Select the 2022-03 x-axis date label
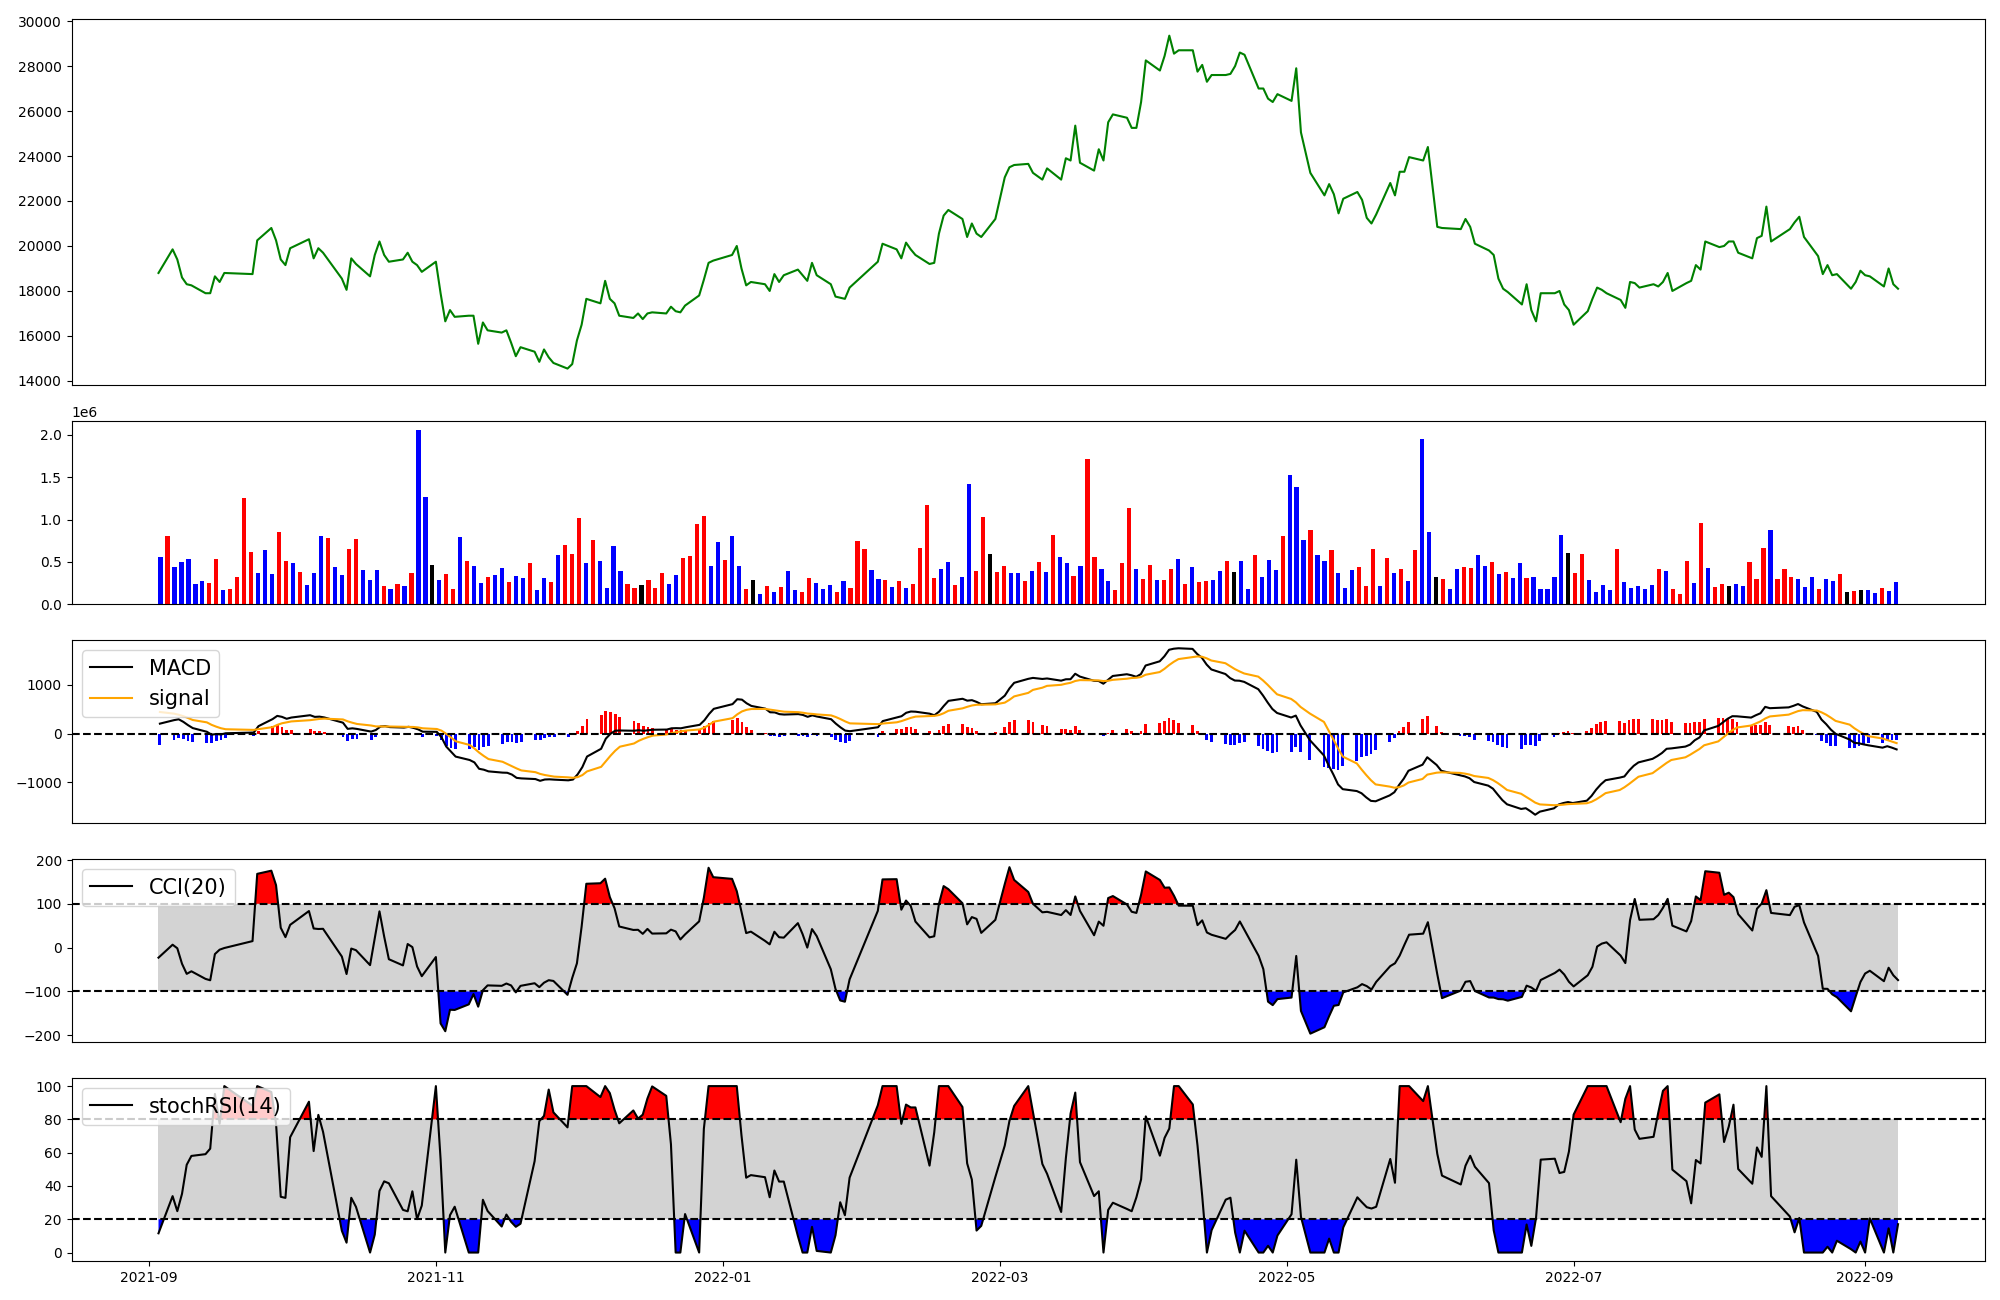 (x=1000, y=1277)
